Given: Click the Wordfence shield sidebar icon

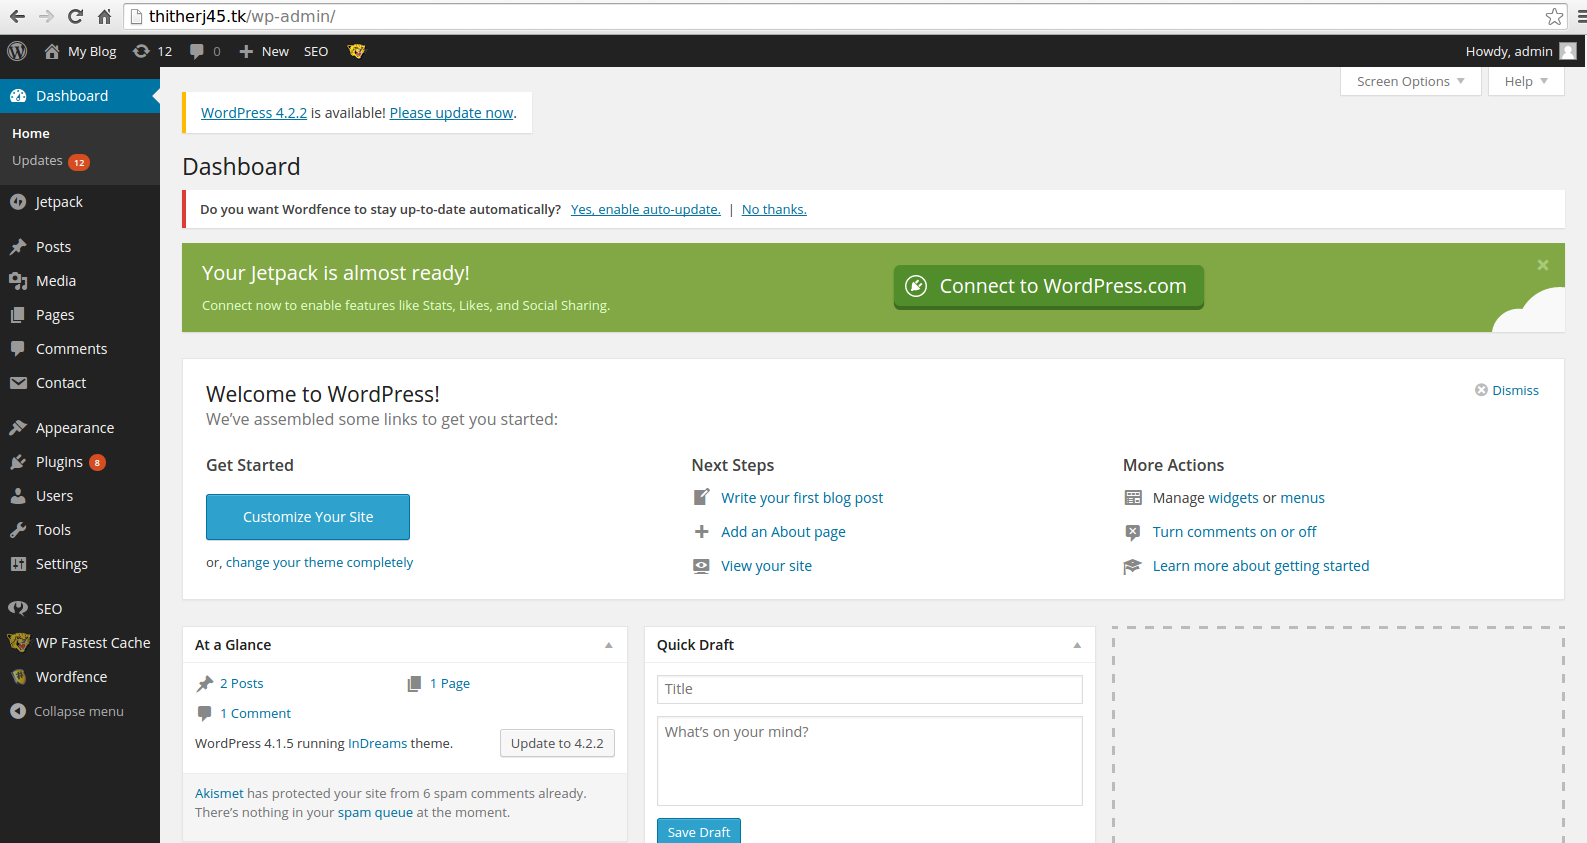Looking at the screenshot, I should coord(18,677).
